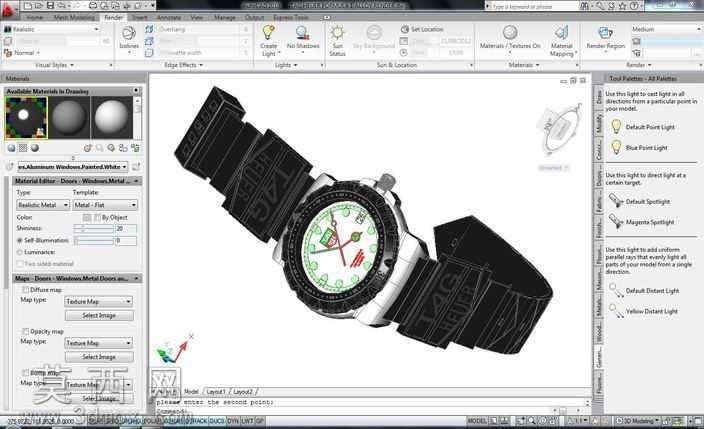Screen dimensions: 704x429
Task: Open the AutoCAD application menu button
Action: pos(8,8)
